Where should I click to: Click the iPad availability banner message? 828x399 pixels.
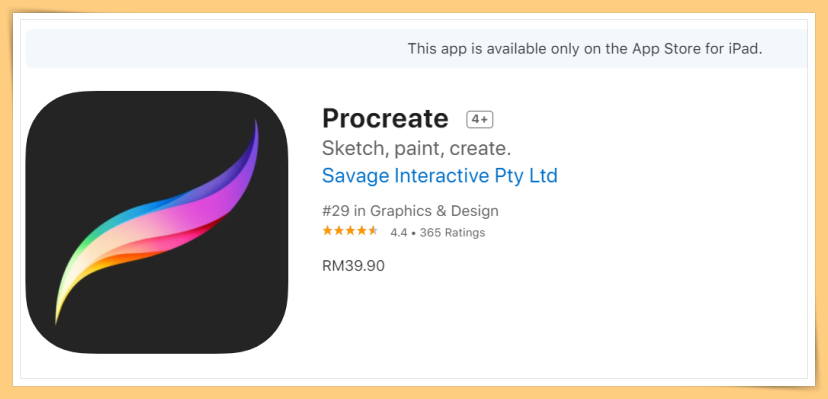(x=585, y=49)
